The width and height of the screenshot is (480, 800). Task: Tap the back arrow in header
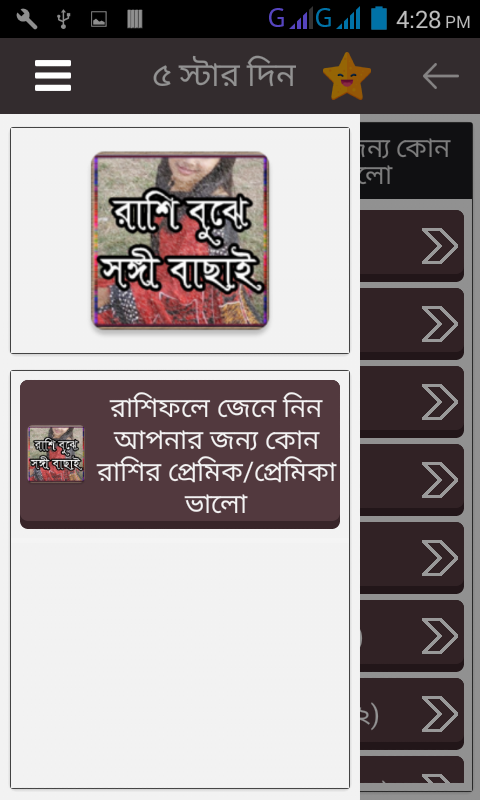pos(441,76)
